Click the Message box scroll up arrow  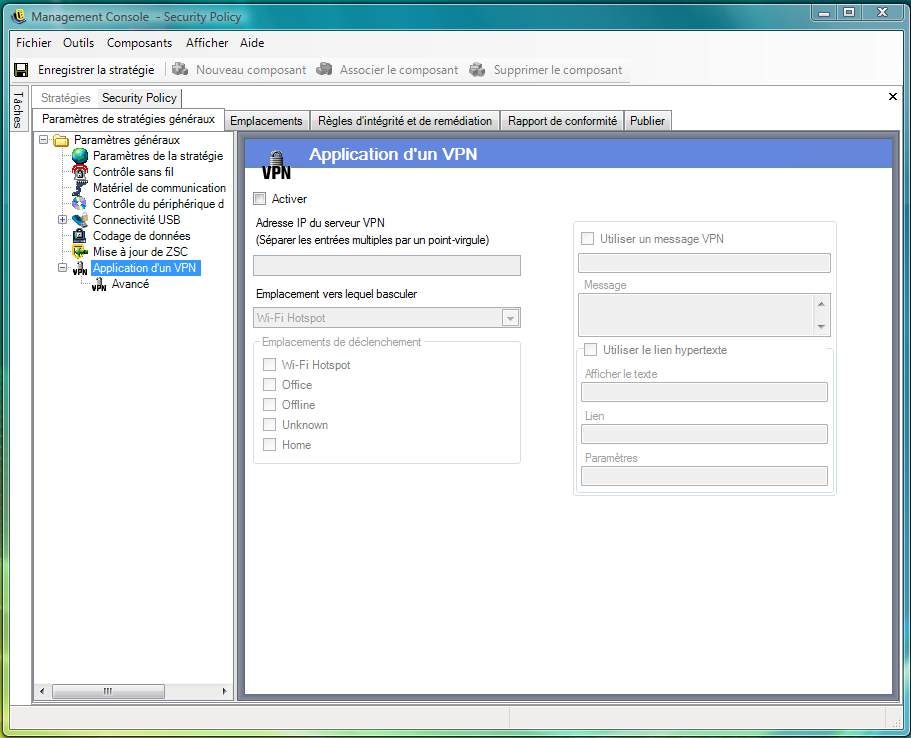tap(821, 304)
